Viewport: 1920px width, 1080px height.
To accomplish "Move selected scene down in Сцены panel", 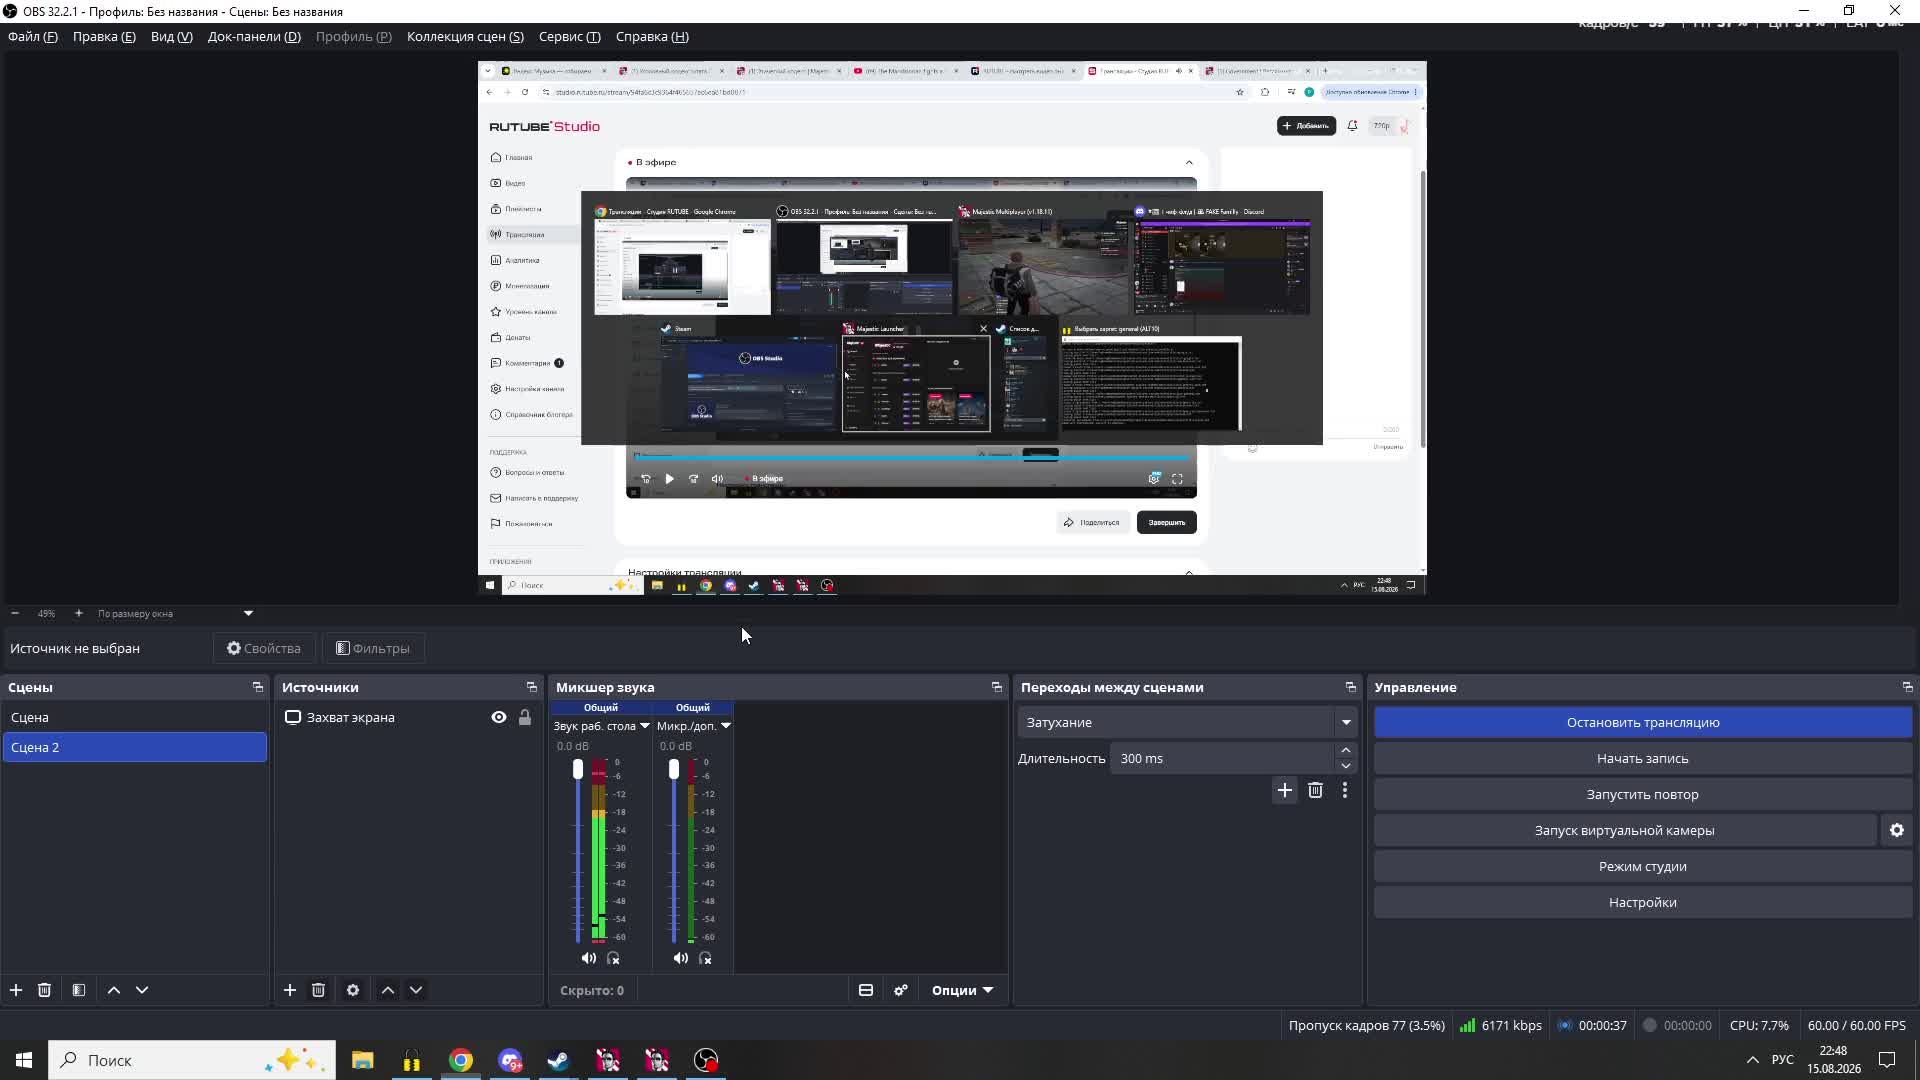I will (x=142, y=990).
